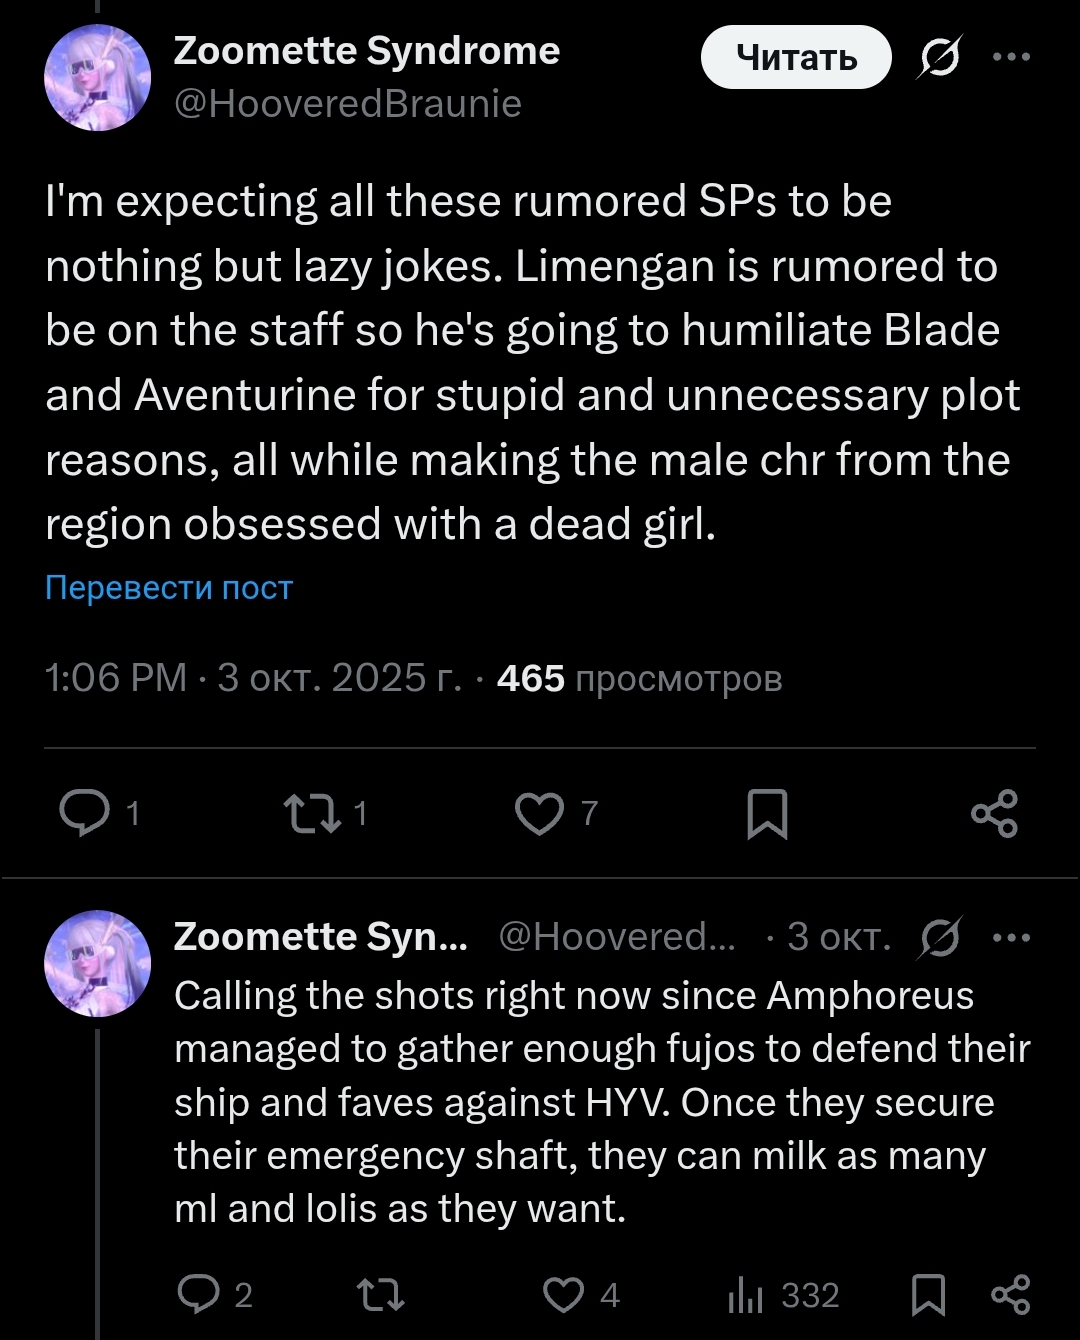Repost the main post
Viewport: 1080px width, 1340px height.
(x=326, y=813)
